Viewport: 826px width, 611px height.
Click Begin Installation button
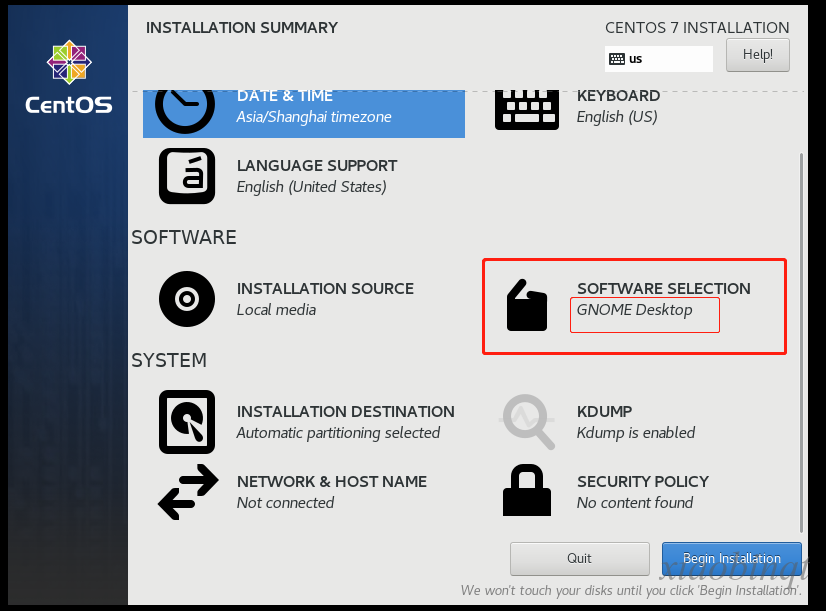tap(732, 559)
